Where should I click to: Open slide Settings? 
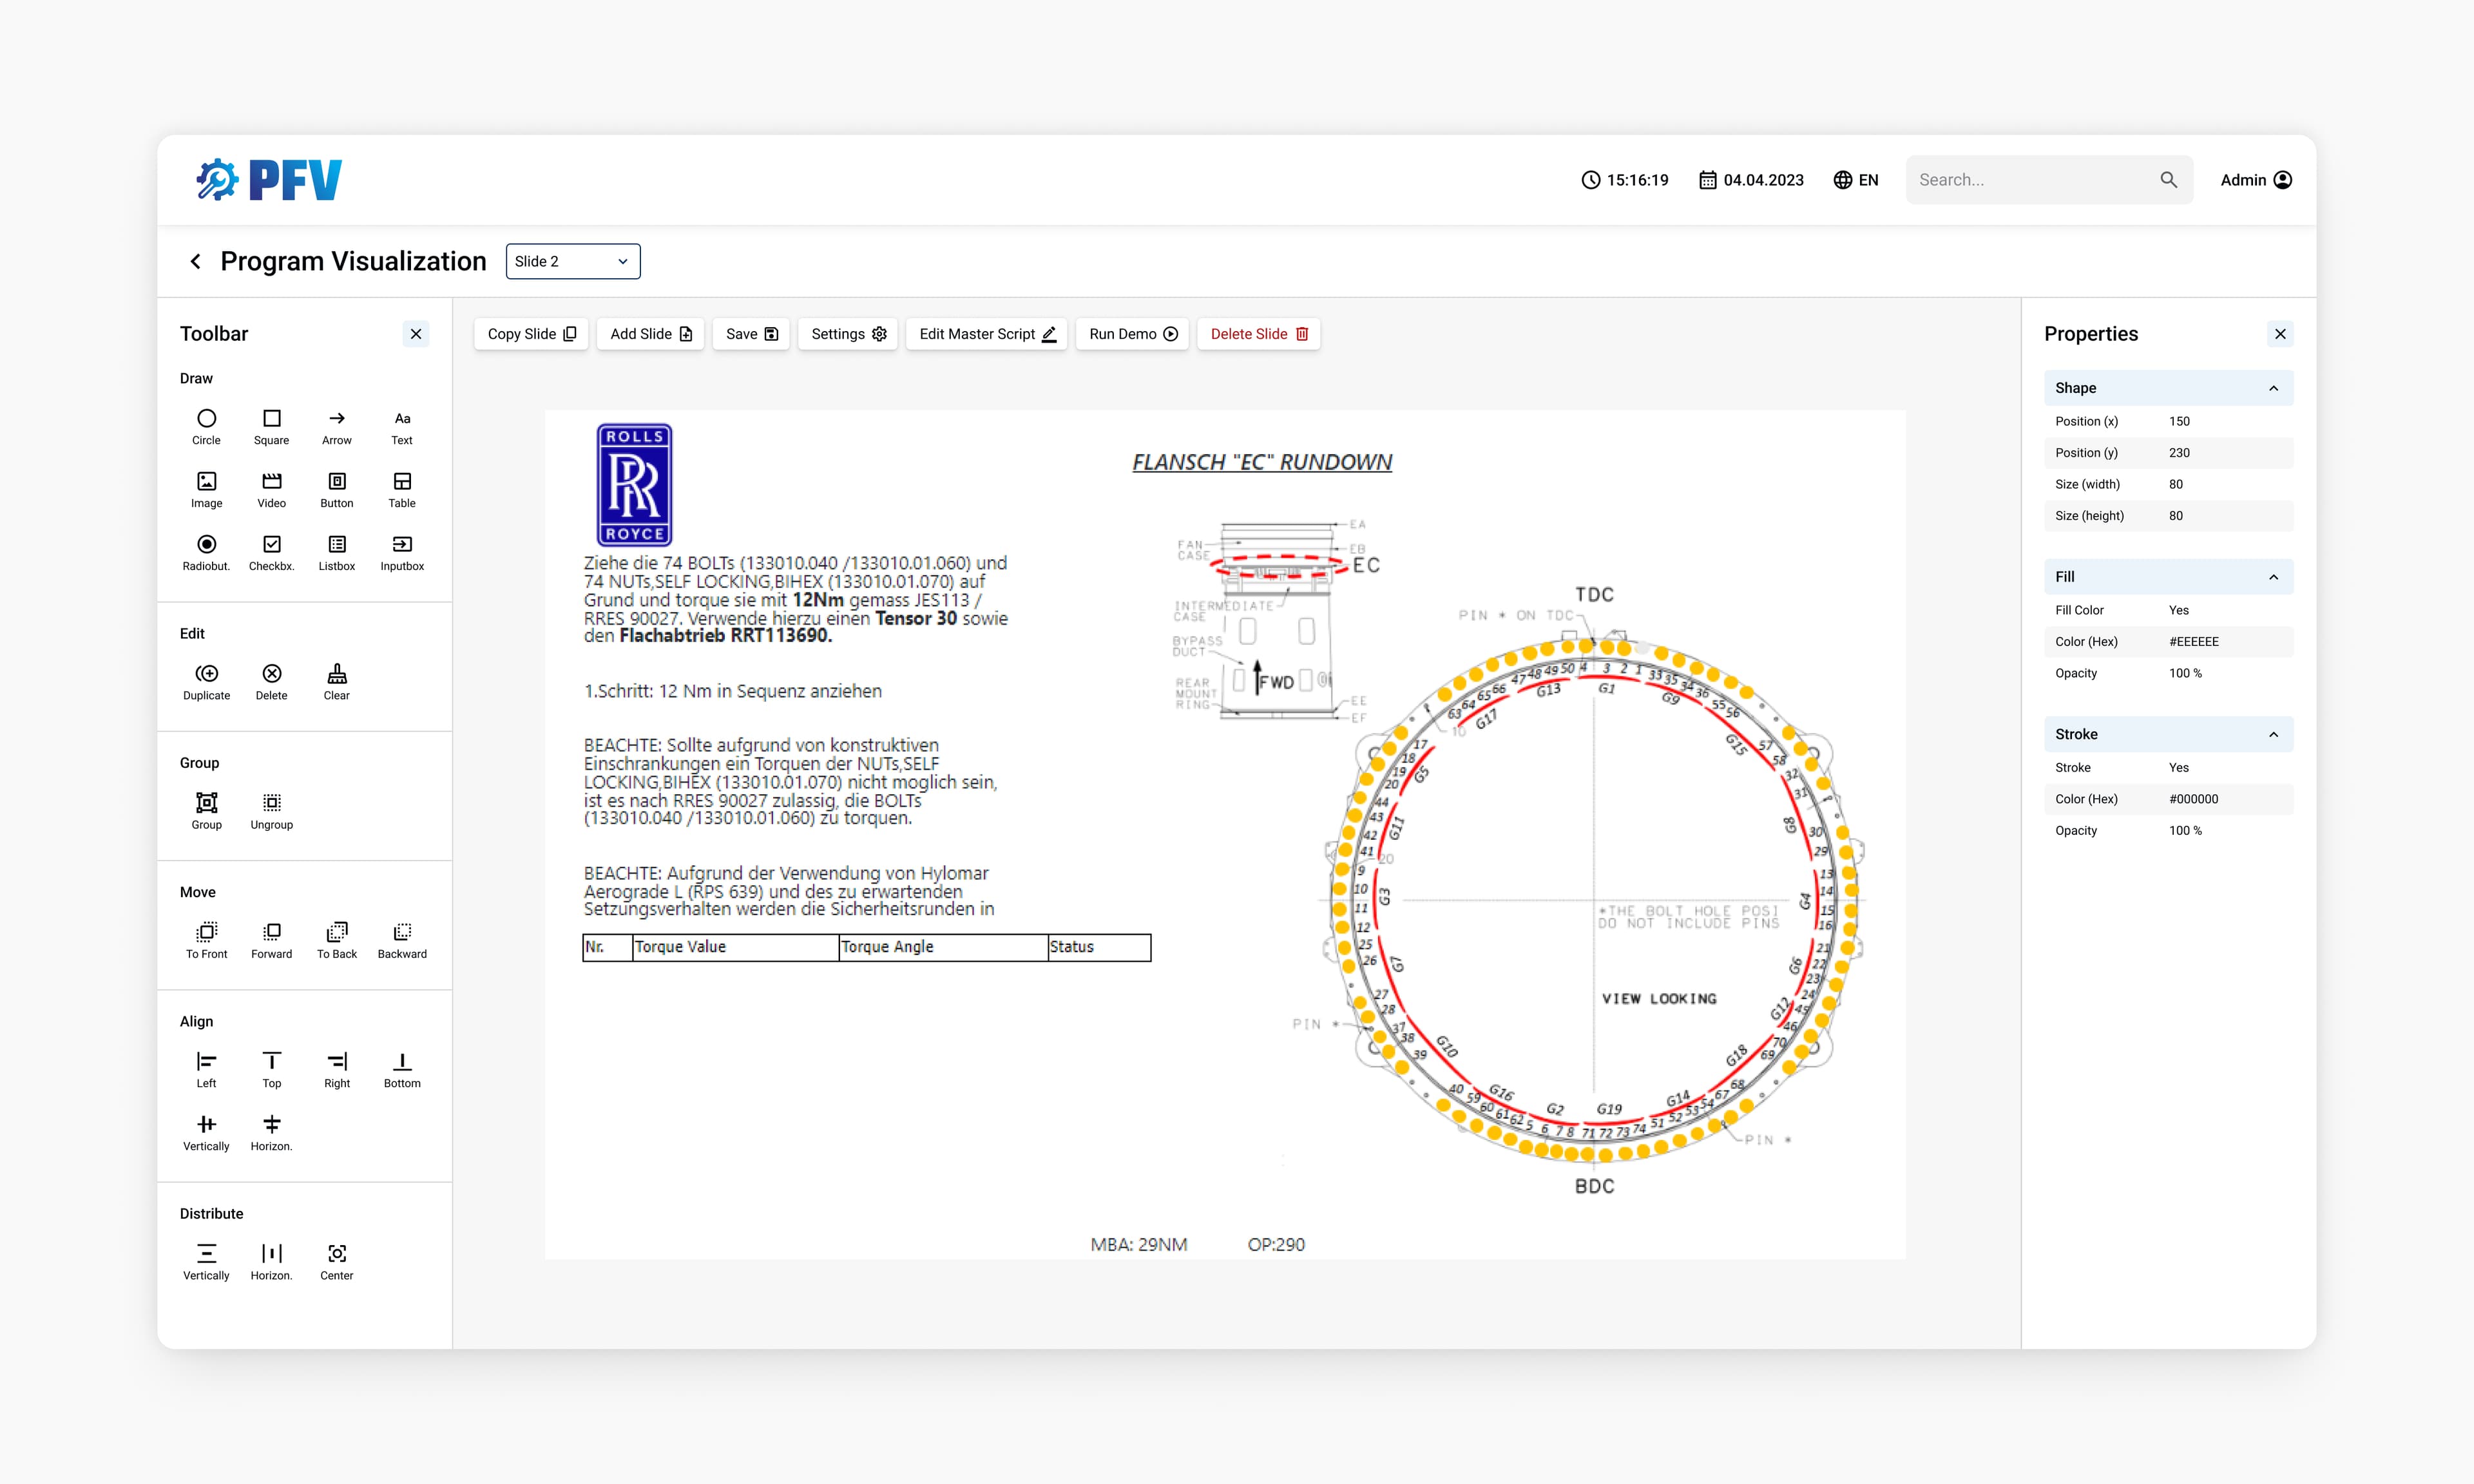point(848,334)
